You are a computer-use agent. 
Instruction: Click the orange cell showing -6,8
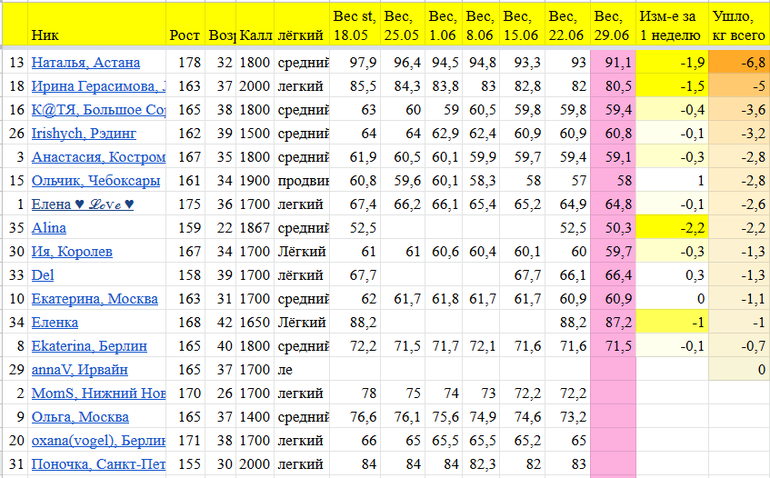[x=738, y=63]
